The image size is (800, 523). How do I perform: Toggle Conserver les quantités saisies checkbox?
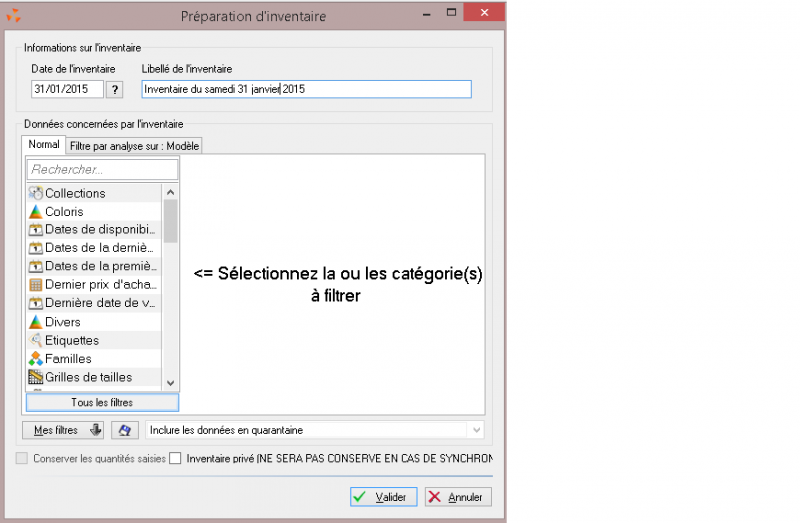(x=21, y=458)
